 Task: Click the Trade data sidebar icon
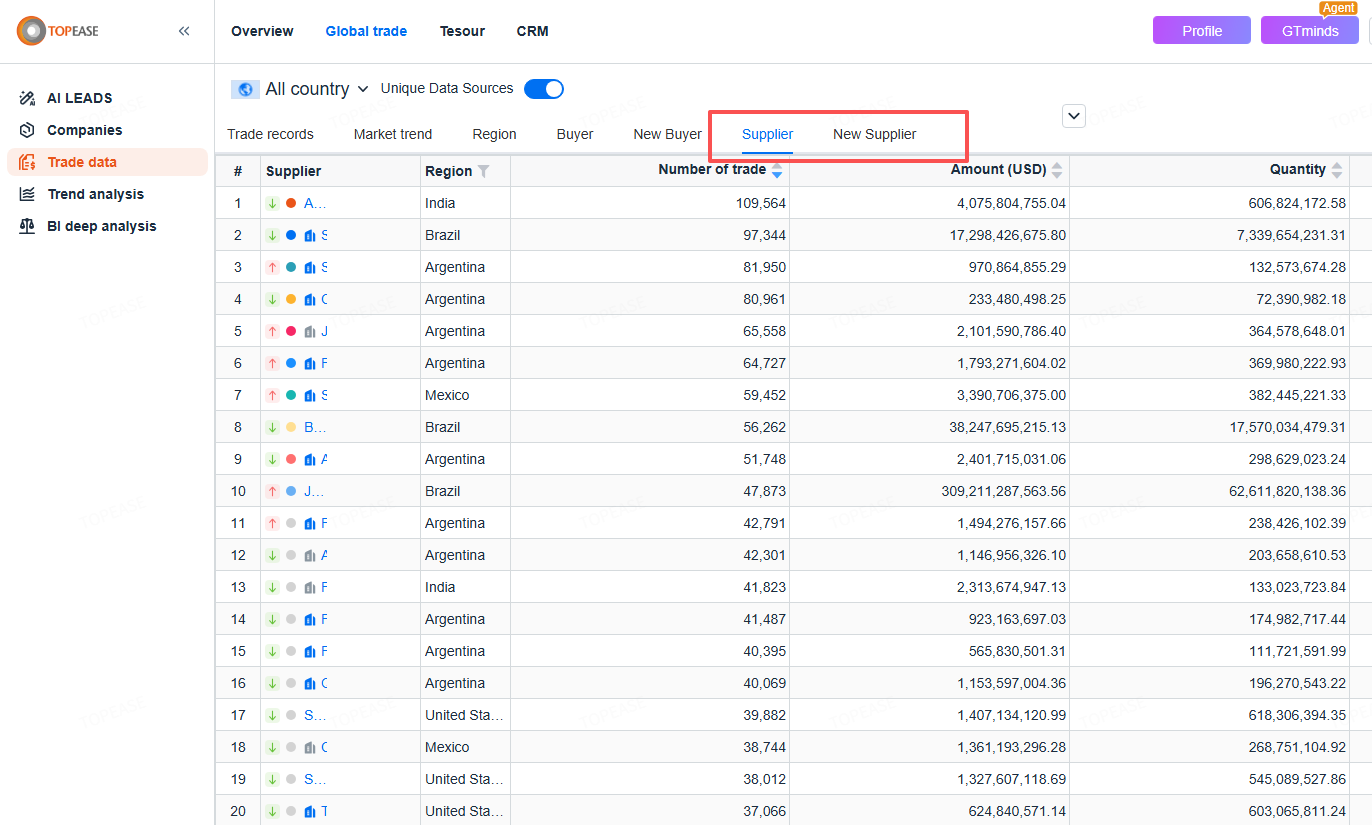coord(28,162)
